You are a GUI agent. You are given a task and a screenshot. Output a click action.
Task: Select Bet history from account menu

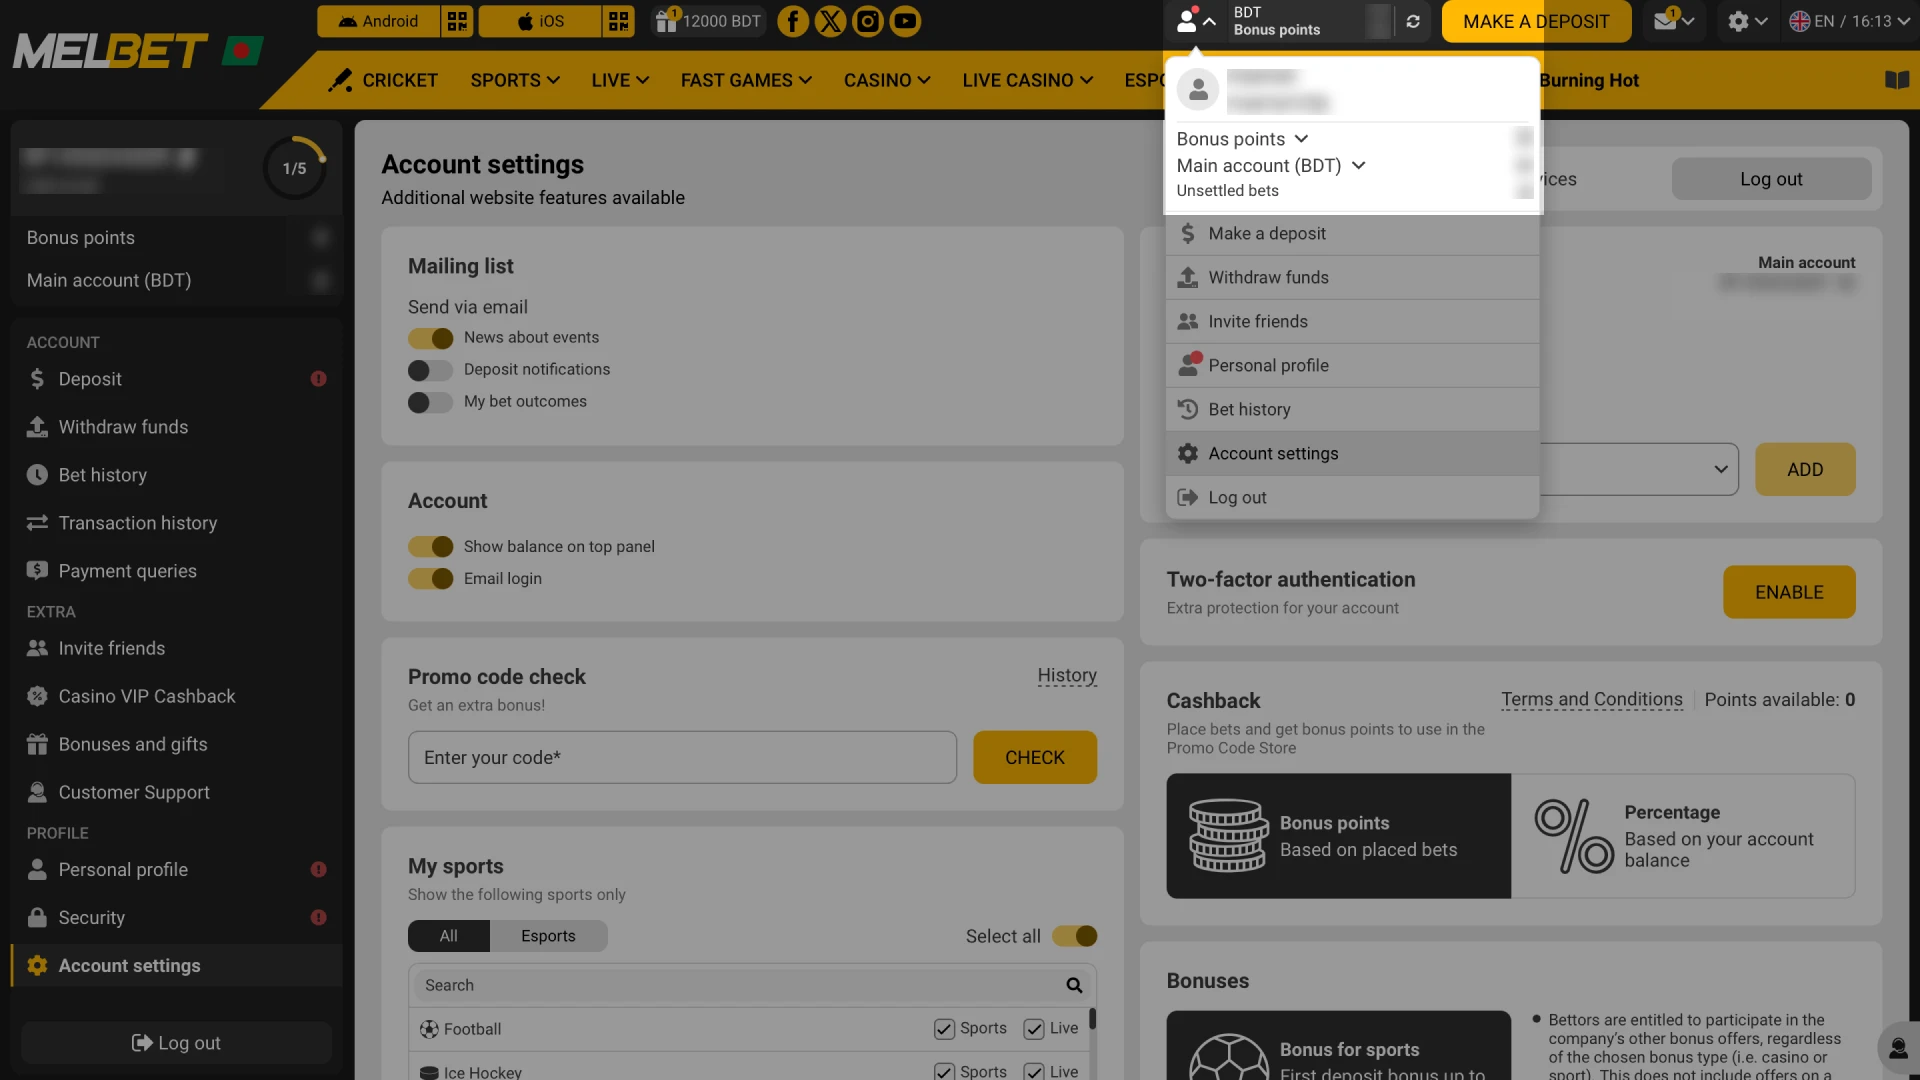coord(1249,409)
